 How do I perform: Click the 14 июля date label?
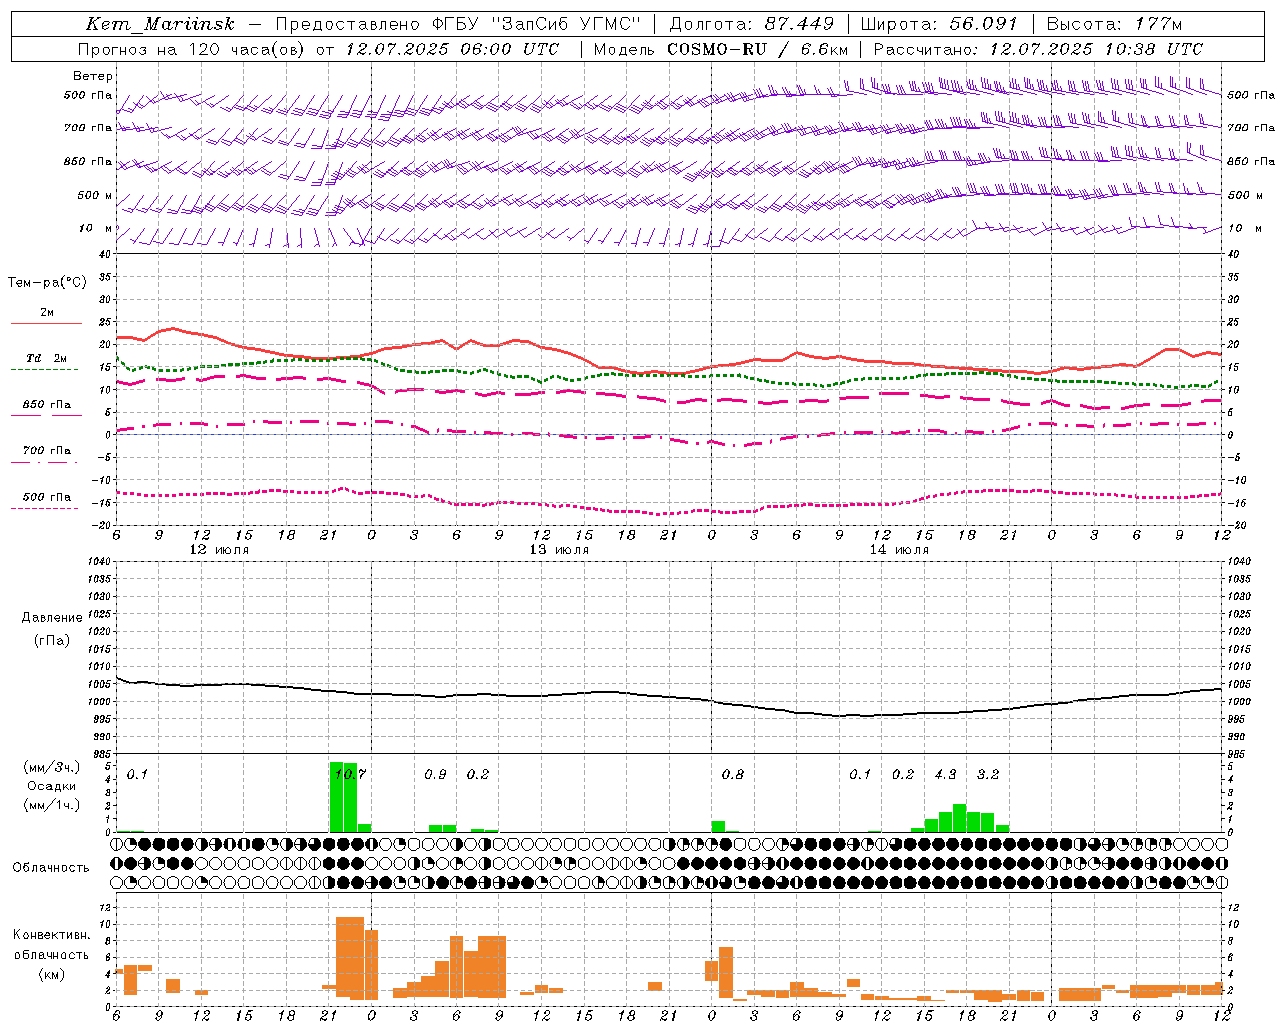coord(899,550)
